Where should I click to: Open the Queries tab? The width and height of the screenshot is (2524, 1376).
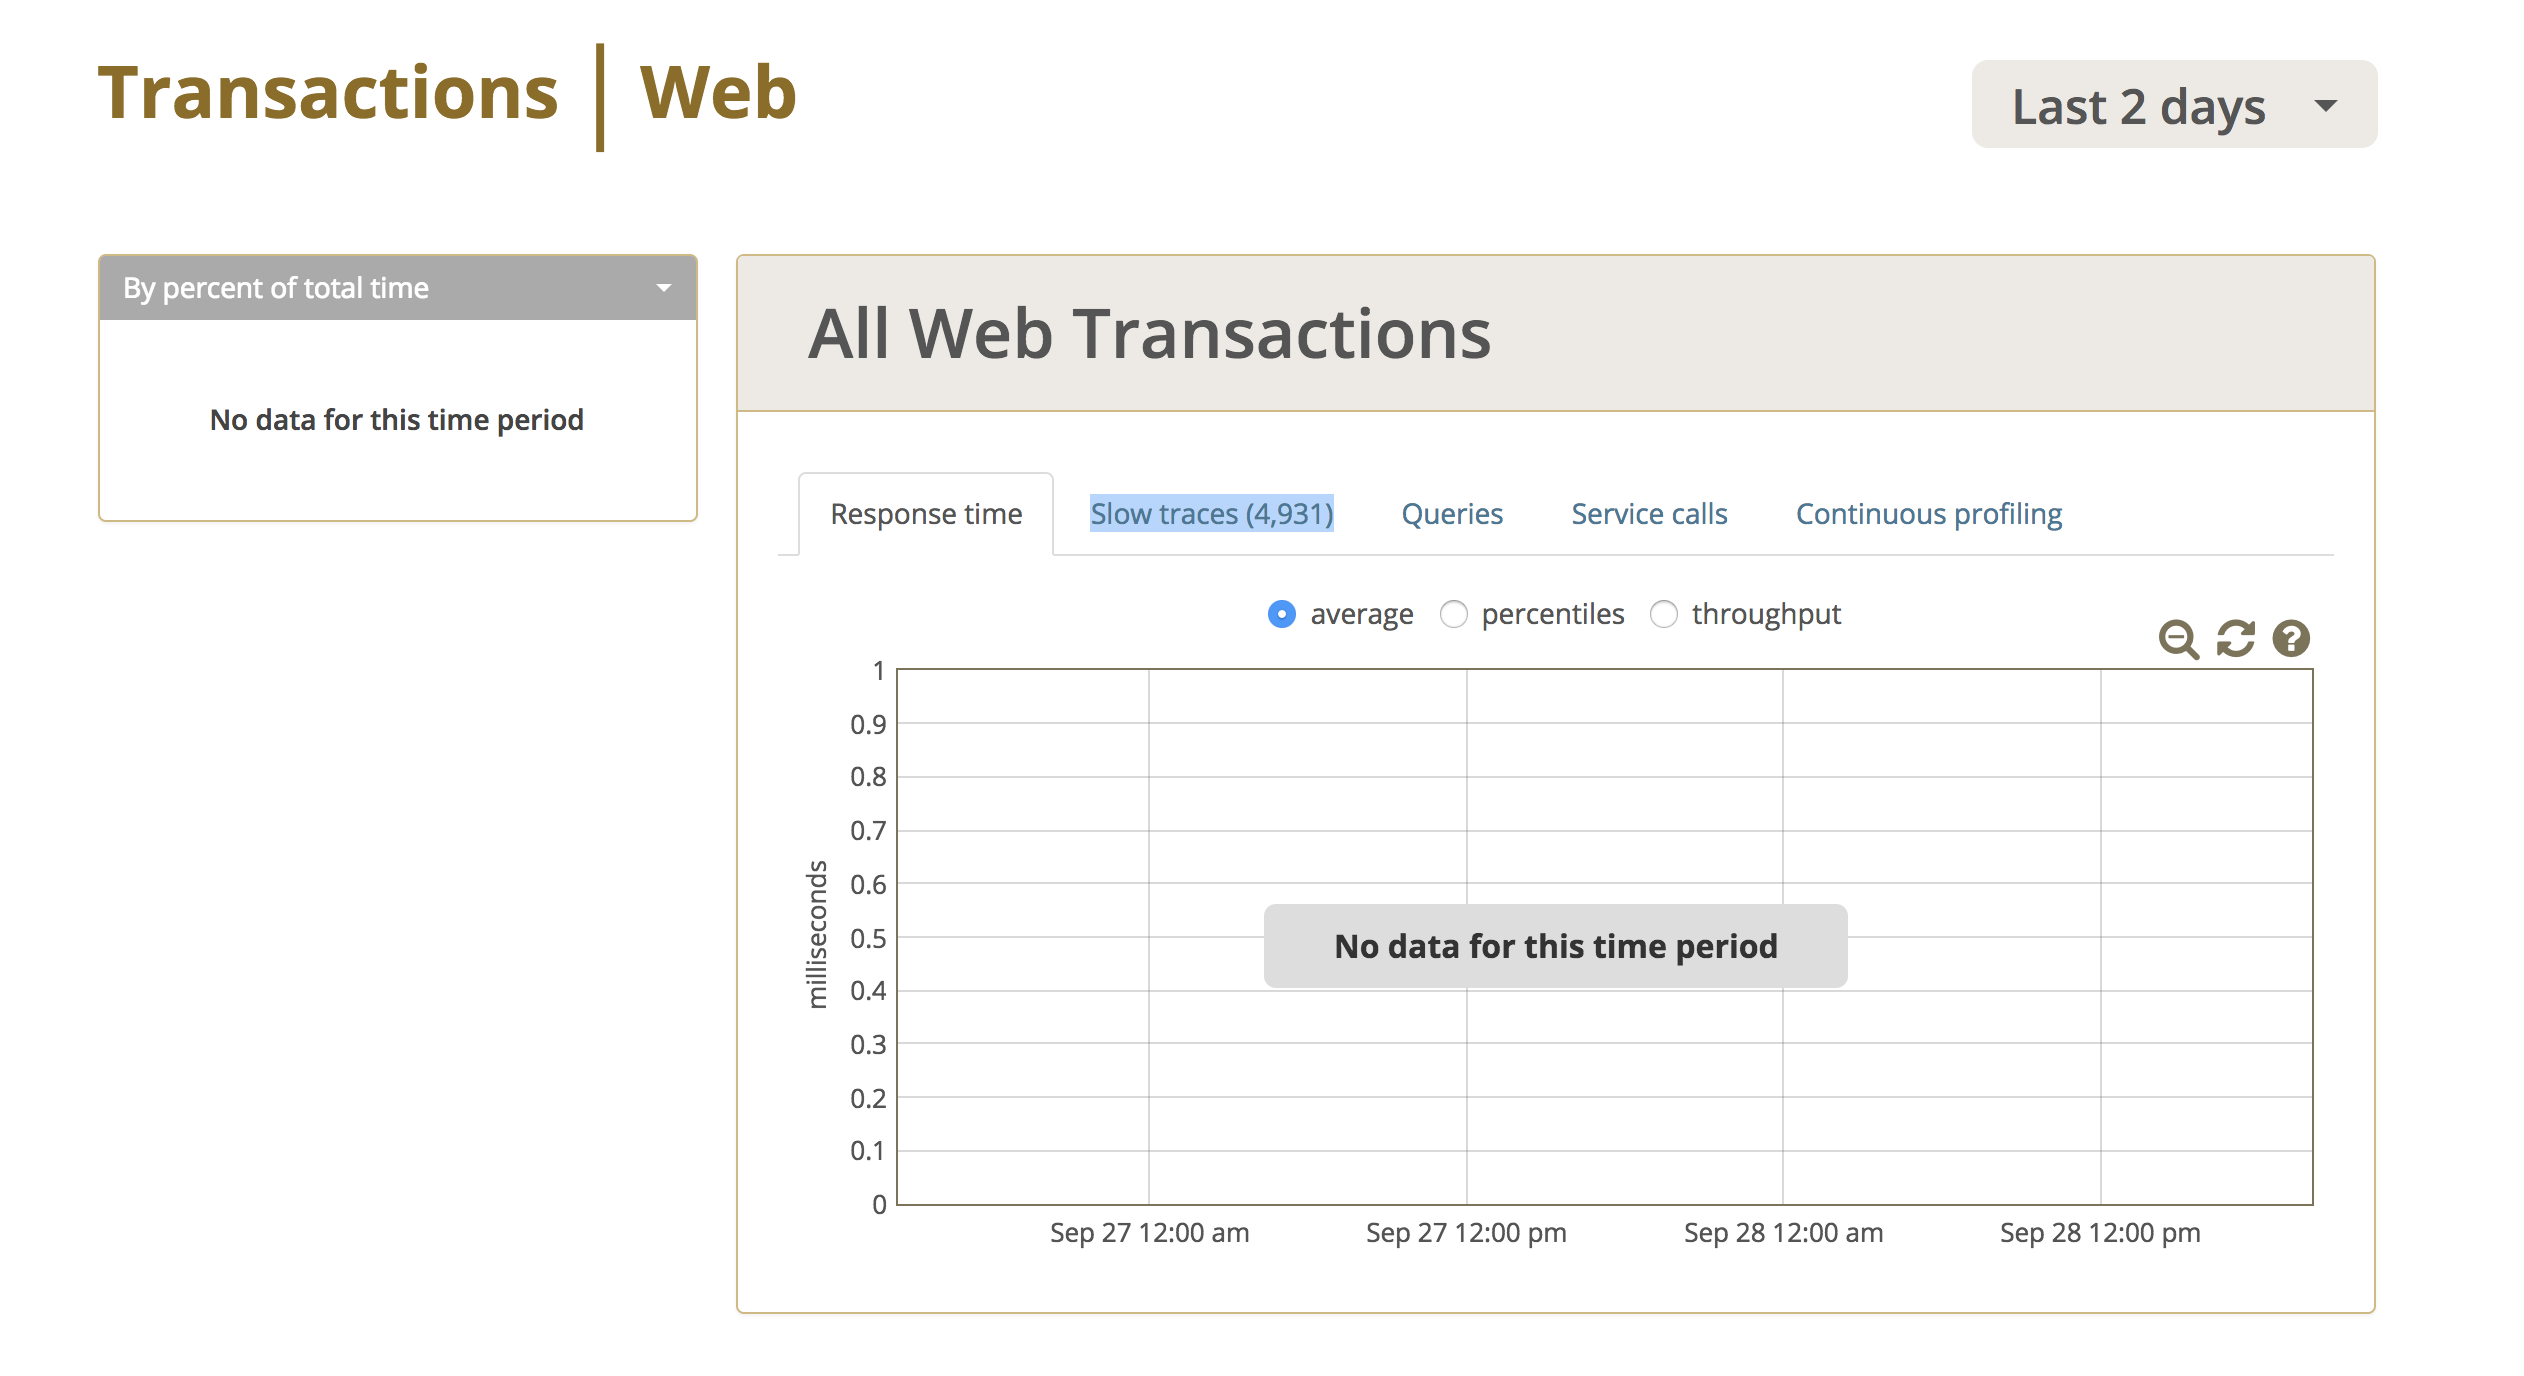pos(1452,513)
